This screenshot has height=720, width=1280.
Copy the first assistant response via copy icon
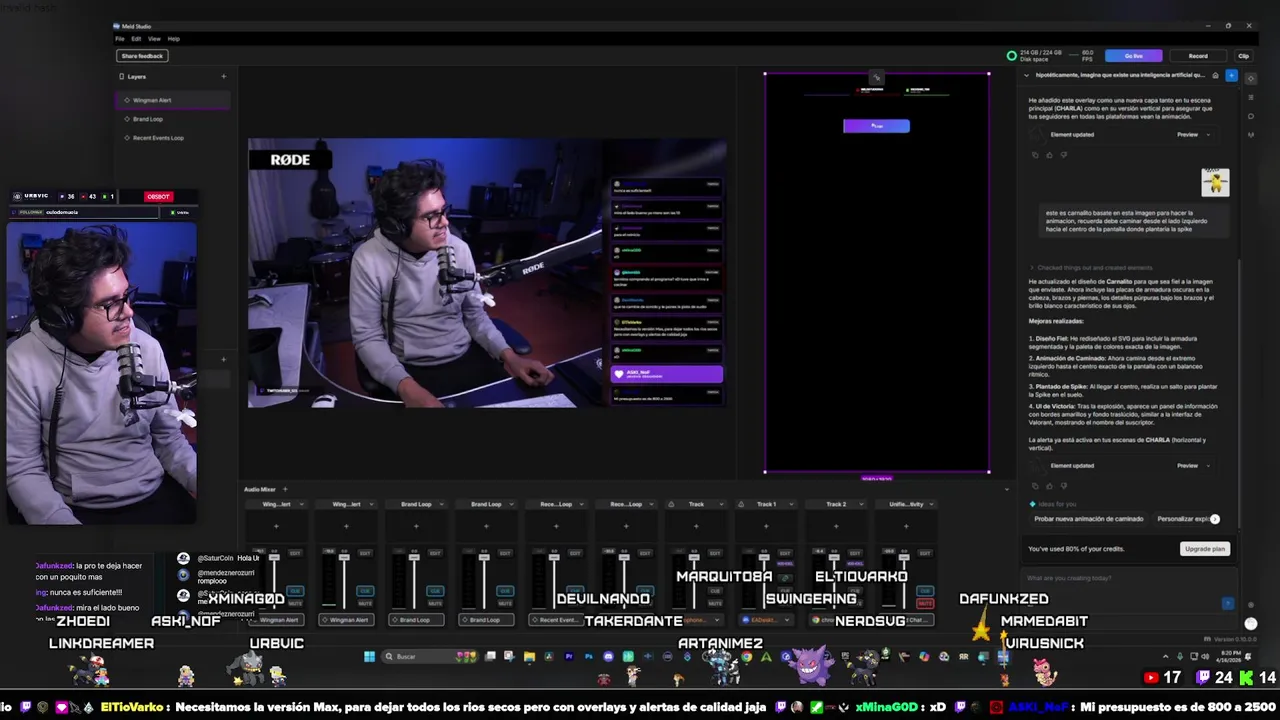pos(1035,155)
